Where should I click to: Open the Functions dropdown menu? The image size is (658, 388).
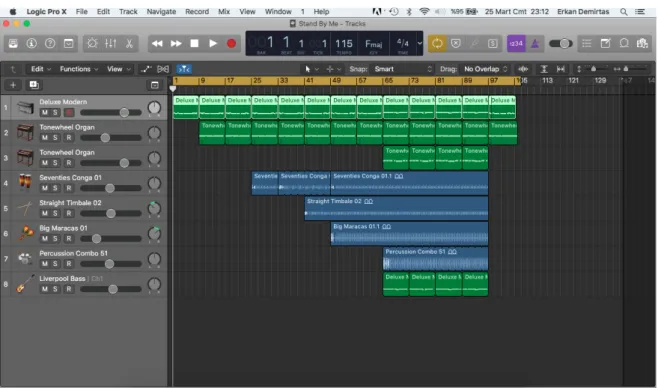click(x=79, y=69)
